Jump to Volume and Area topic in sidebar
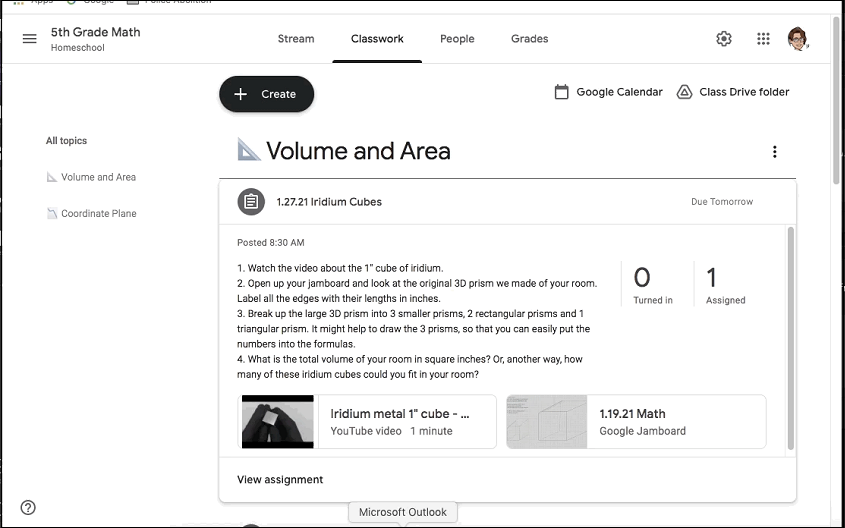845x528 pixels. (92, 177)
